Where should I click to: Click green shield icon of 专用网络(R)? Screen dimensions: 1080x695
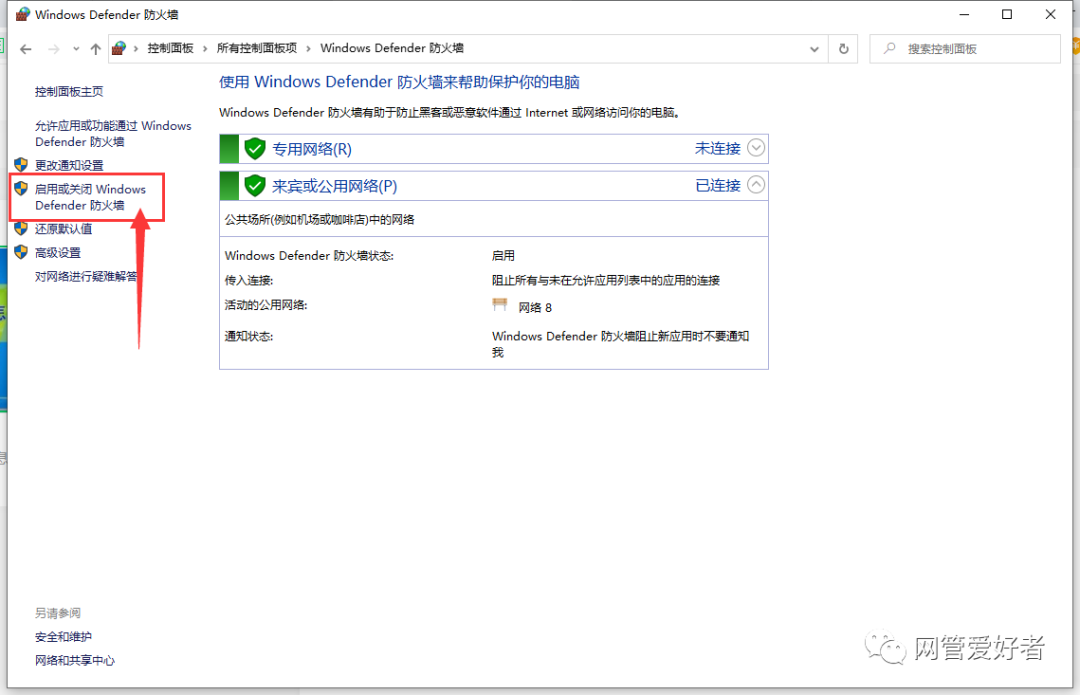click(x=255, y=148)
